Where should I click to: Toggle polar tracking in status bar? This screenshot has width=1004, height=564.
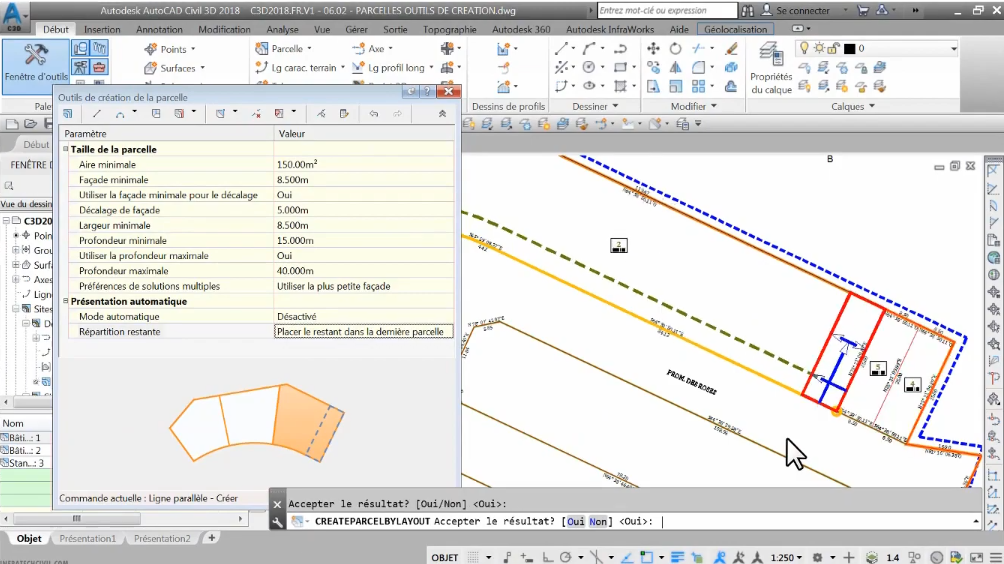tap(565, 558)
